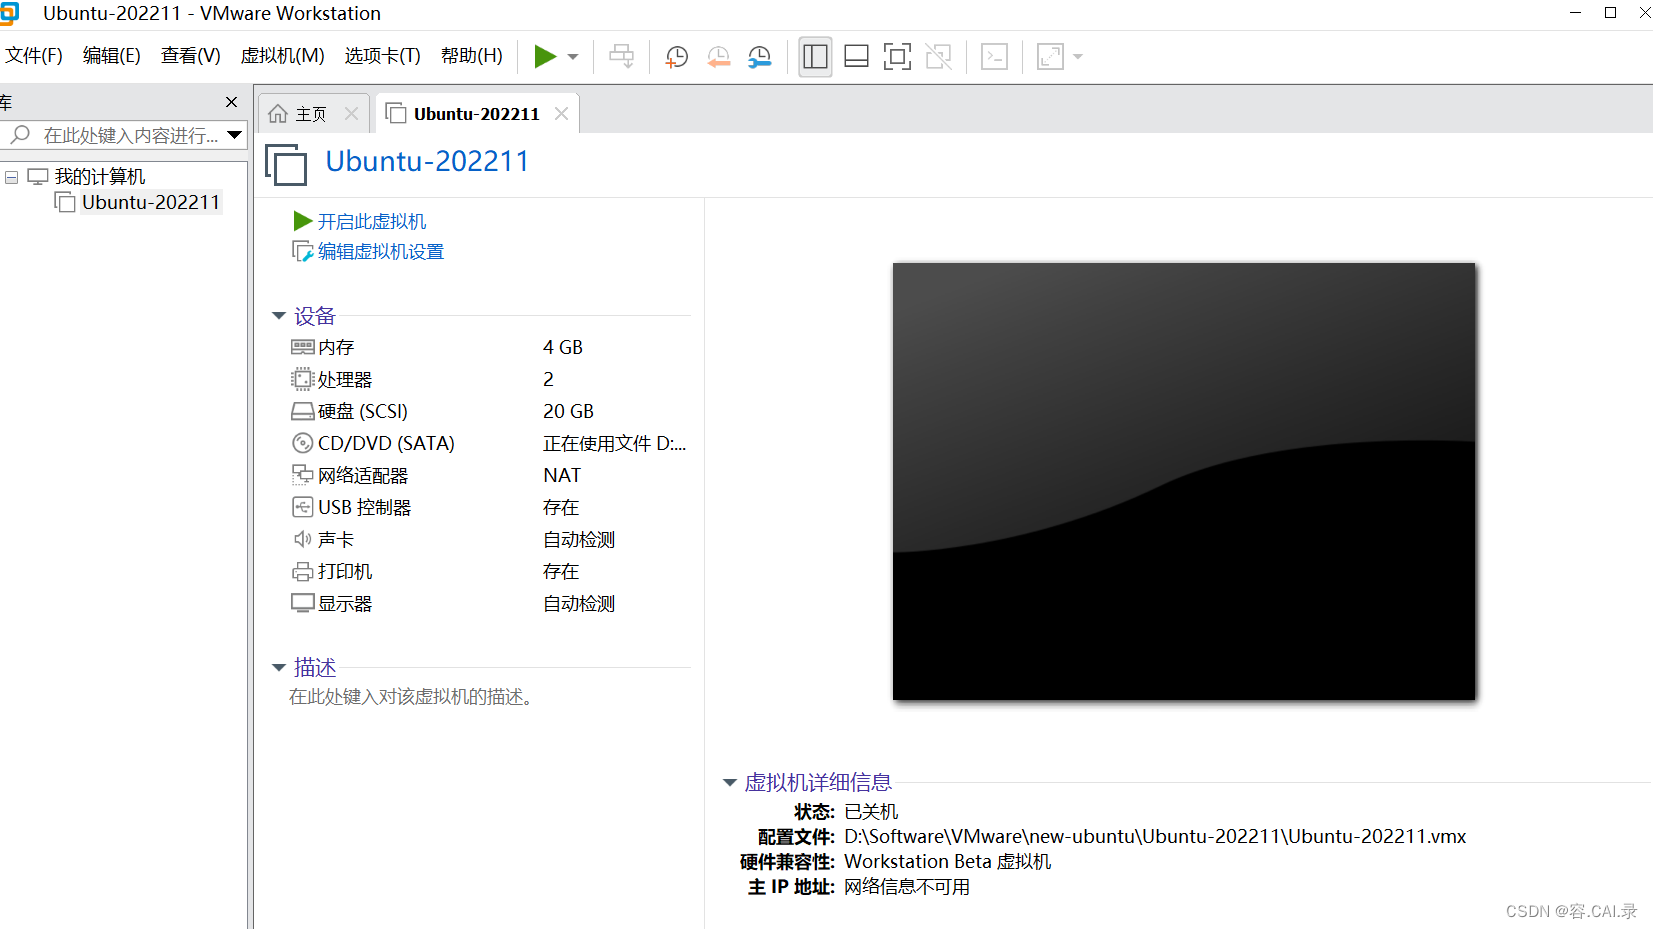
Task: Collapse the 描述 section
Action: pyautogui.click(x=279, y=667)
